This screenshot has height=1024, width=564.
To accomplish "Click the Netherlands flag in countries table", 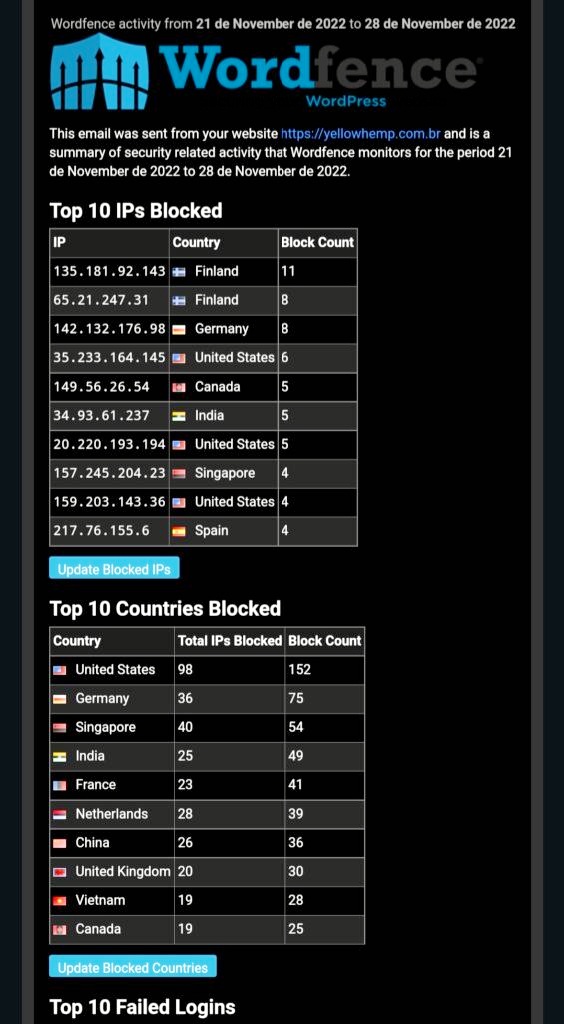I will 59,814.
